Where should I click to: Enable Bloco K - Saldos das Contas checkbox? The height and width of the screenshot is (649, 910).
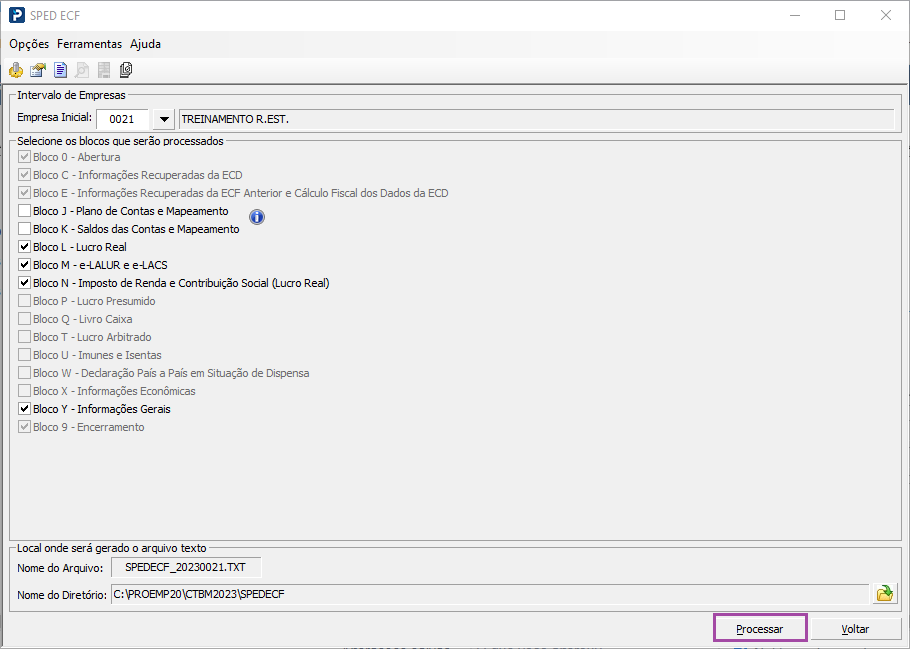pyautogui.click(x=24, y=229)
